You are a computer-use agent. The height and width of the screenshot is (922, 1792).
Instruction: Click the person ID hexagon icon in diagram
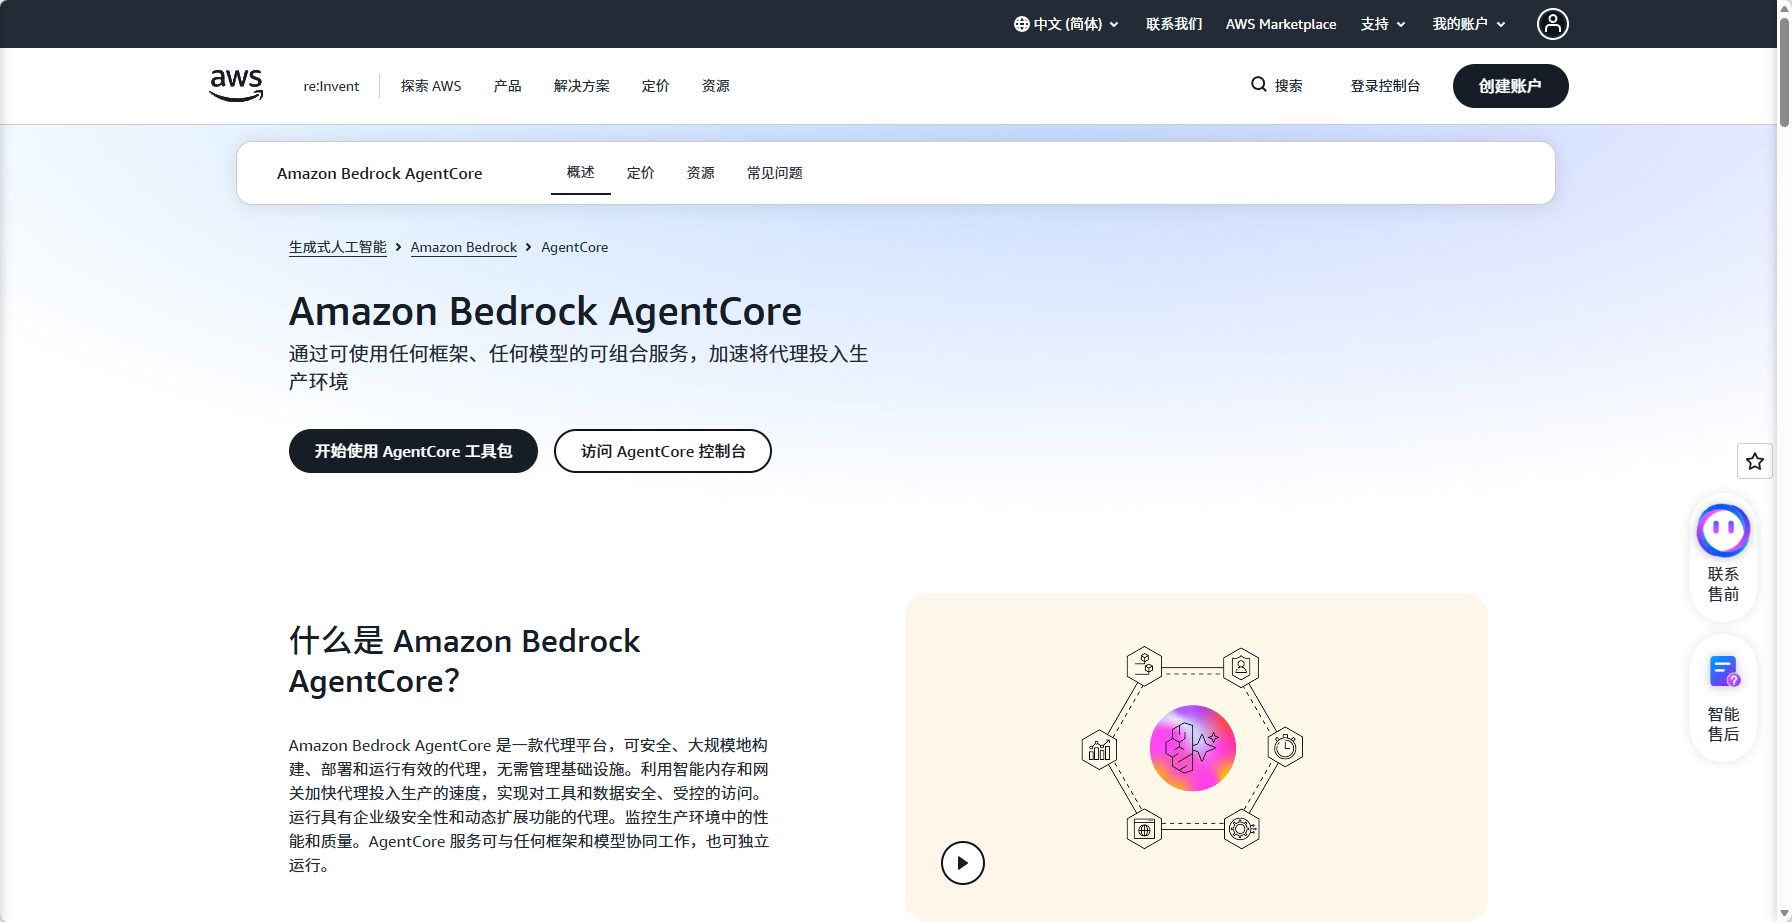1241,666
